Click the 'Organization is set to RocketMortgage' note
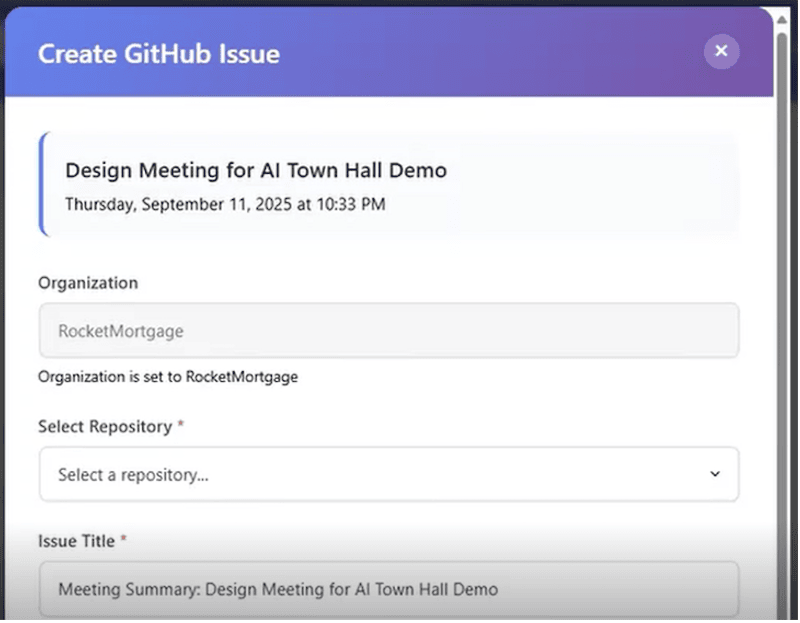The width and height of the screenshot is (800, 623). tap(168, 377)
